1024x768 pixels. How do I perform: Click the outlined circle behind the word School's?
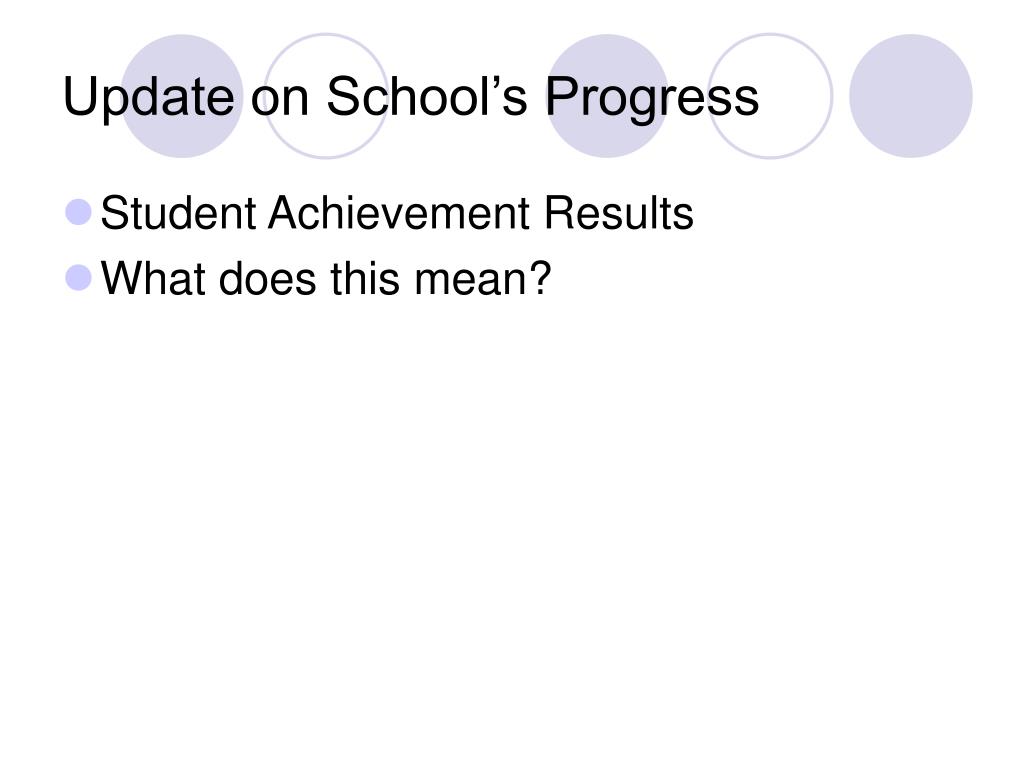(x=326, y=96)
